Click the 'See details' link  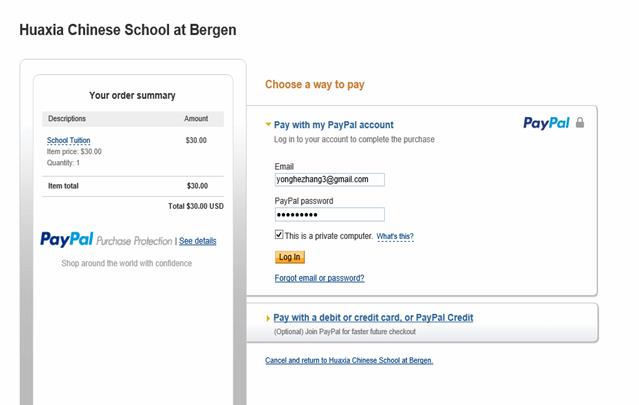click(x=197, y=241)
